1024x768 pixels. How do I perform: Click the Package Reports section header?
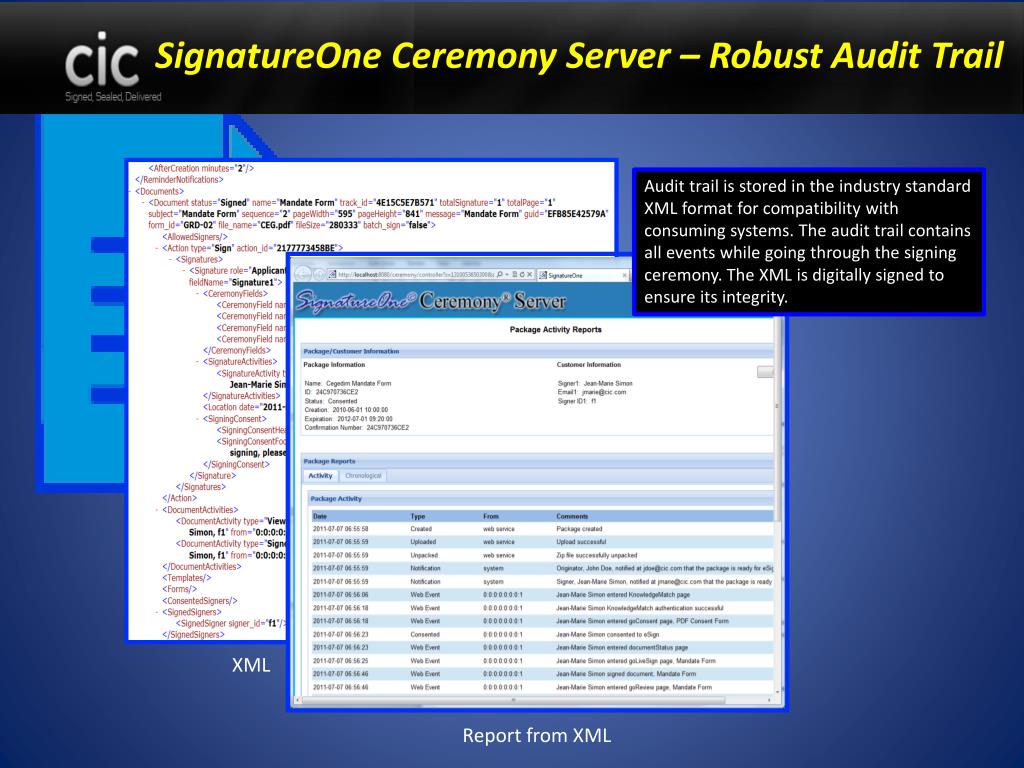pyautogui.click(x=537, y=462)
